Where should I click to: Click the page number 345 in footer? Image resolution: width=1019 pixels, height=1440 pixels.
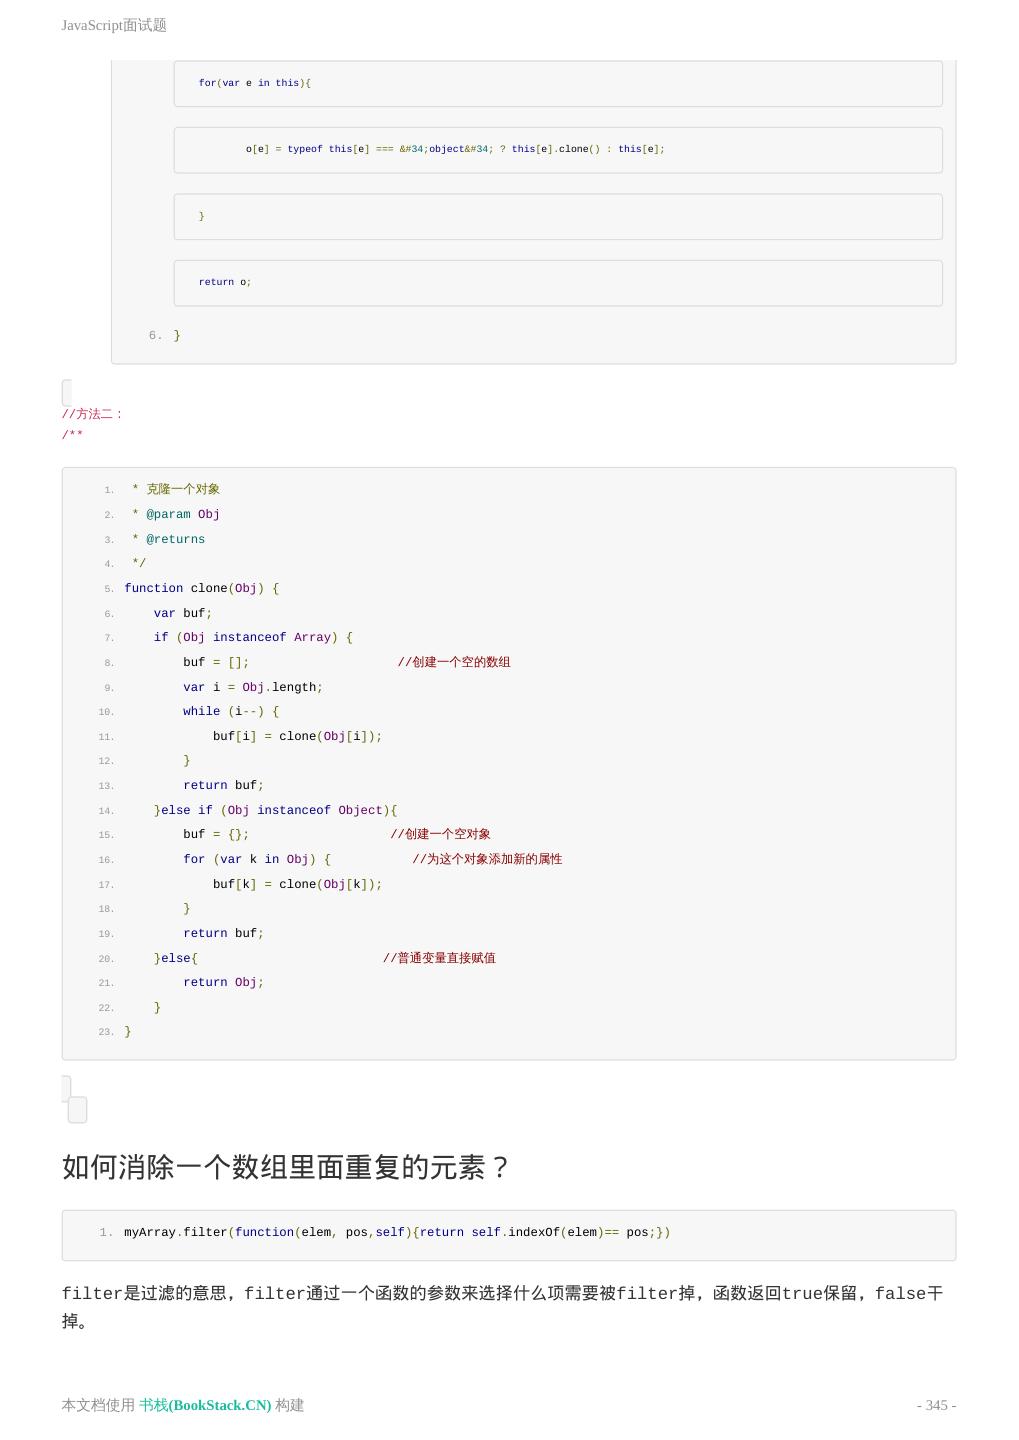tap(936, 1405)
